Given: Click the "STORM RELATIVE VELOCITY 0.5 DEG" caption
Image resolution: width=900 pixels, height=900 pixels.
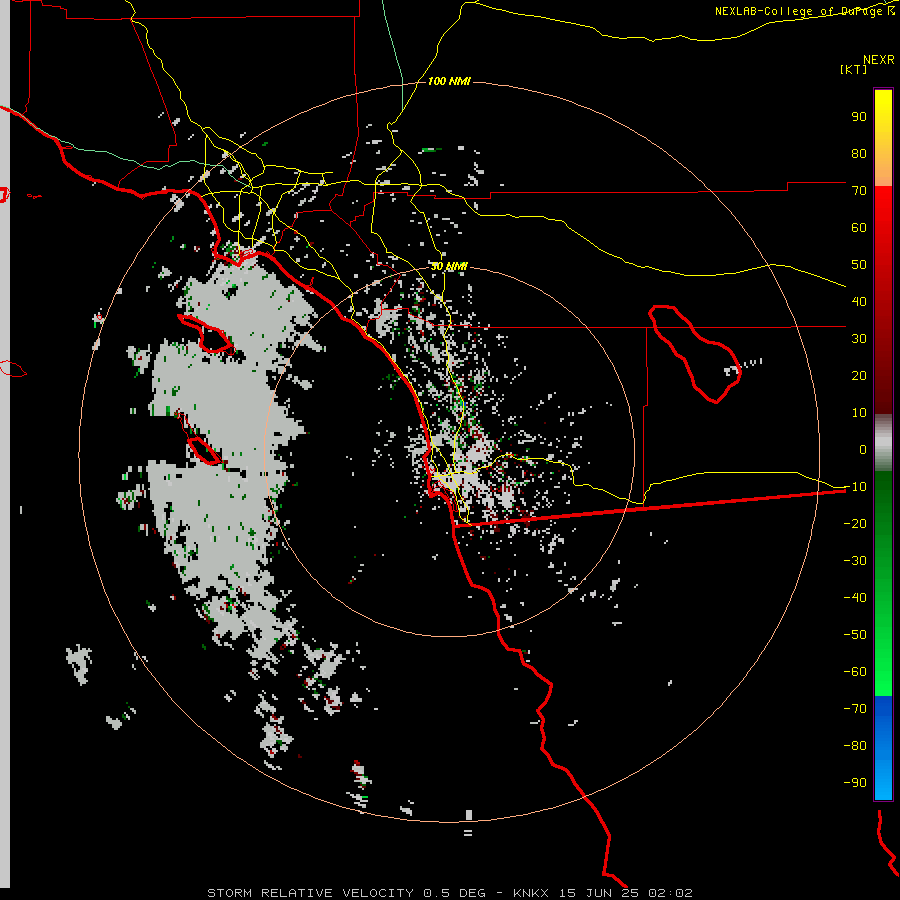Looking at the screenshot, I should (x=346, y=893).
